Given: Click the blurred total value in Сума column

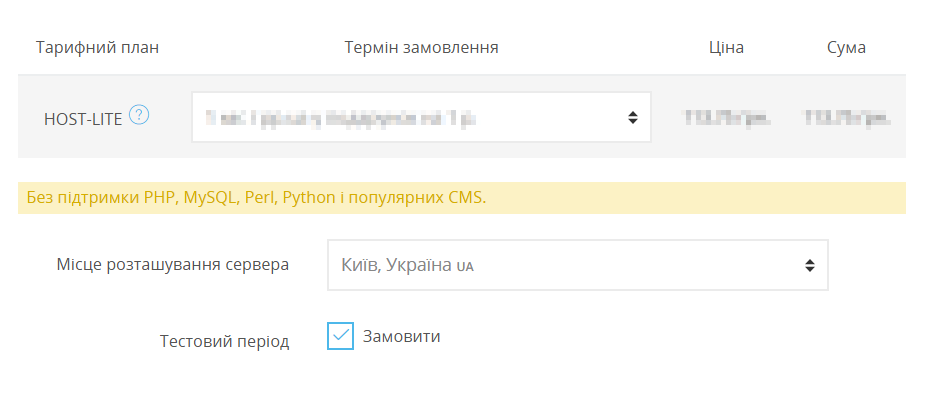Looking at the screenshot, I should (847, 118).
